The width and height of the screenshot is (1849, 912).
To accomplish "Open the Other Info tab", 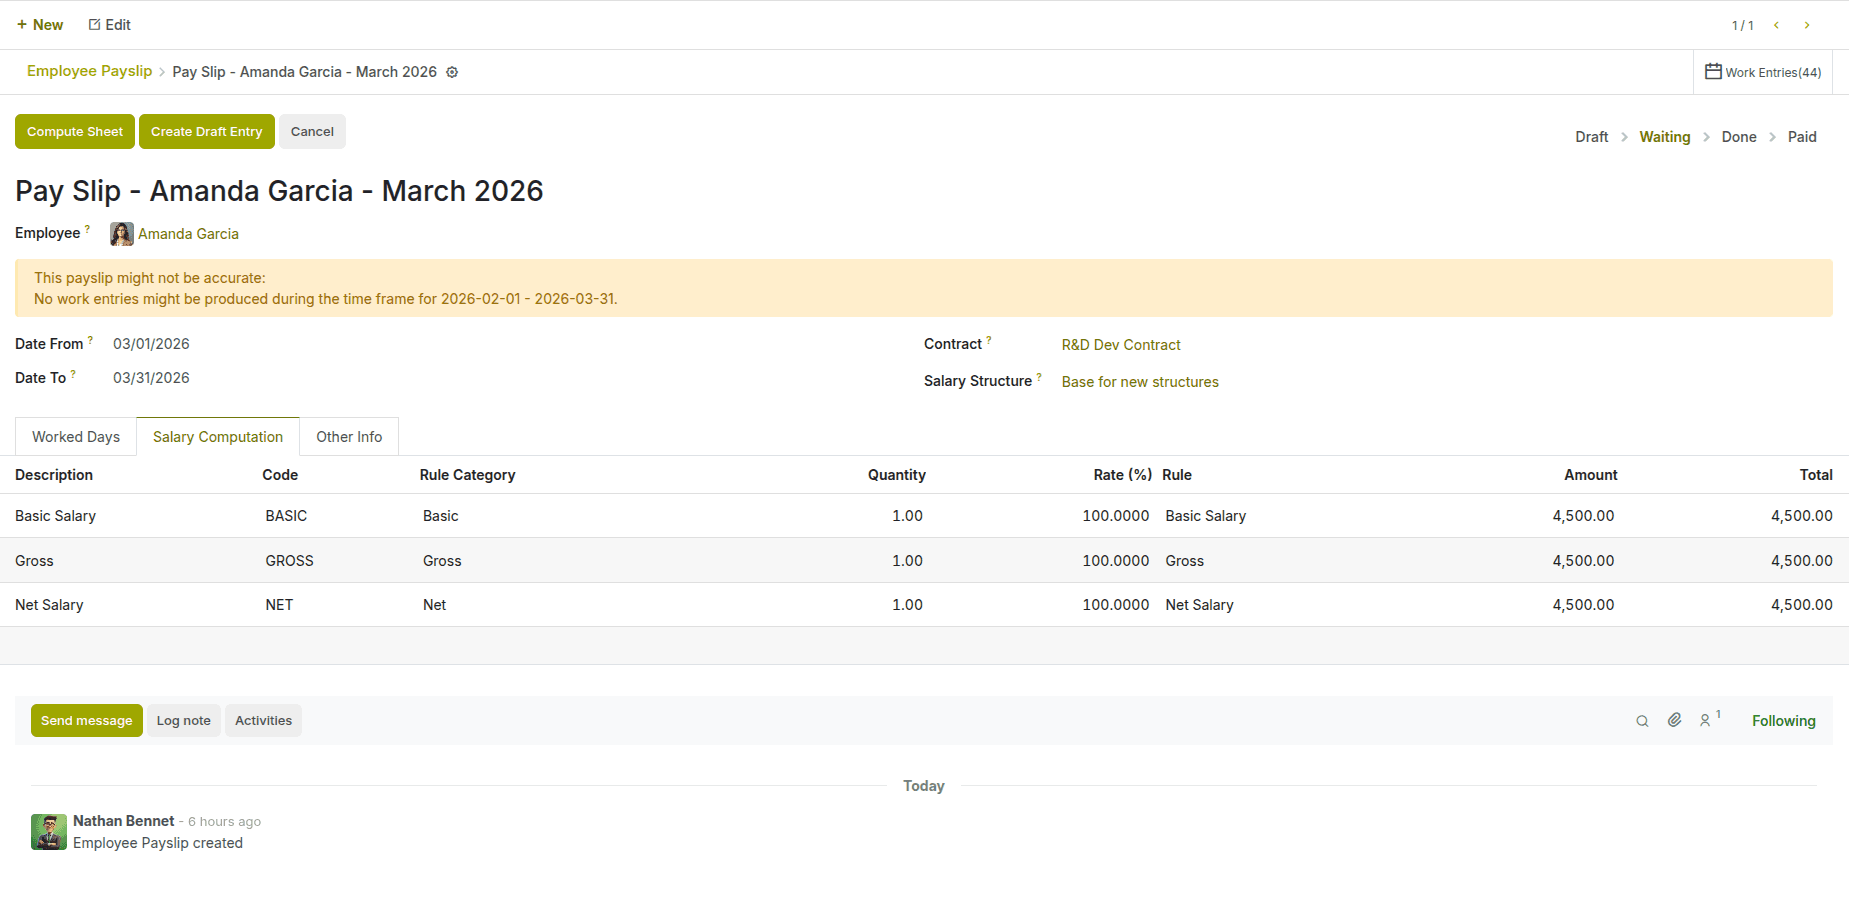I will (x=349, y=436).
